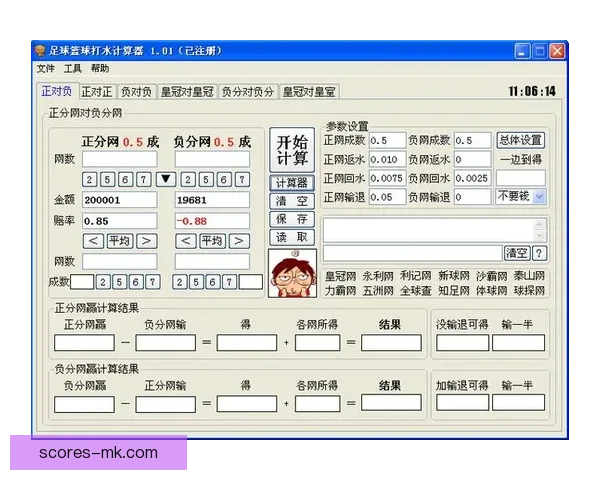Image resolution: width=600 pixels, height=480 pixels.
Task: Click the 负网成数 input field
Action: (x=473, y=140)
